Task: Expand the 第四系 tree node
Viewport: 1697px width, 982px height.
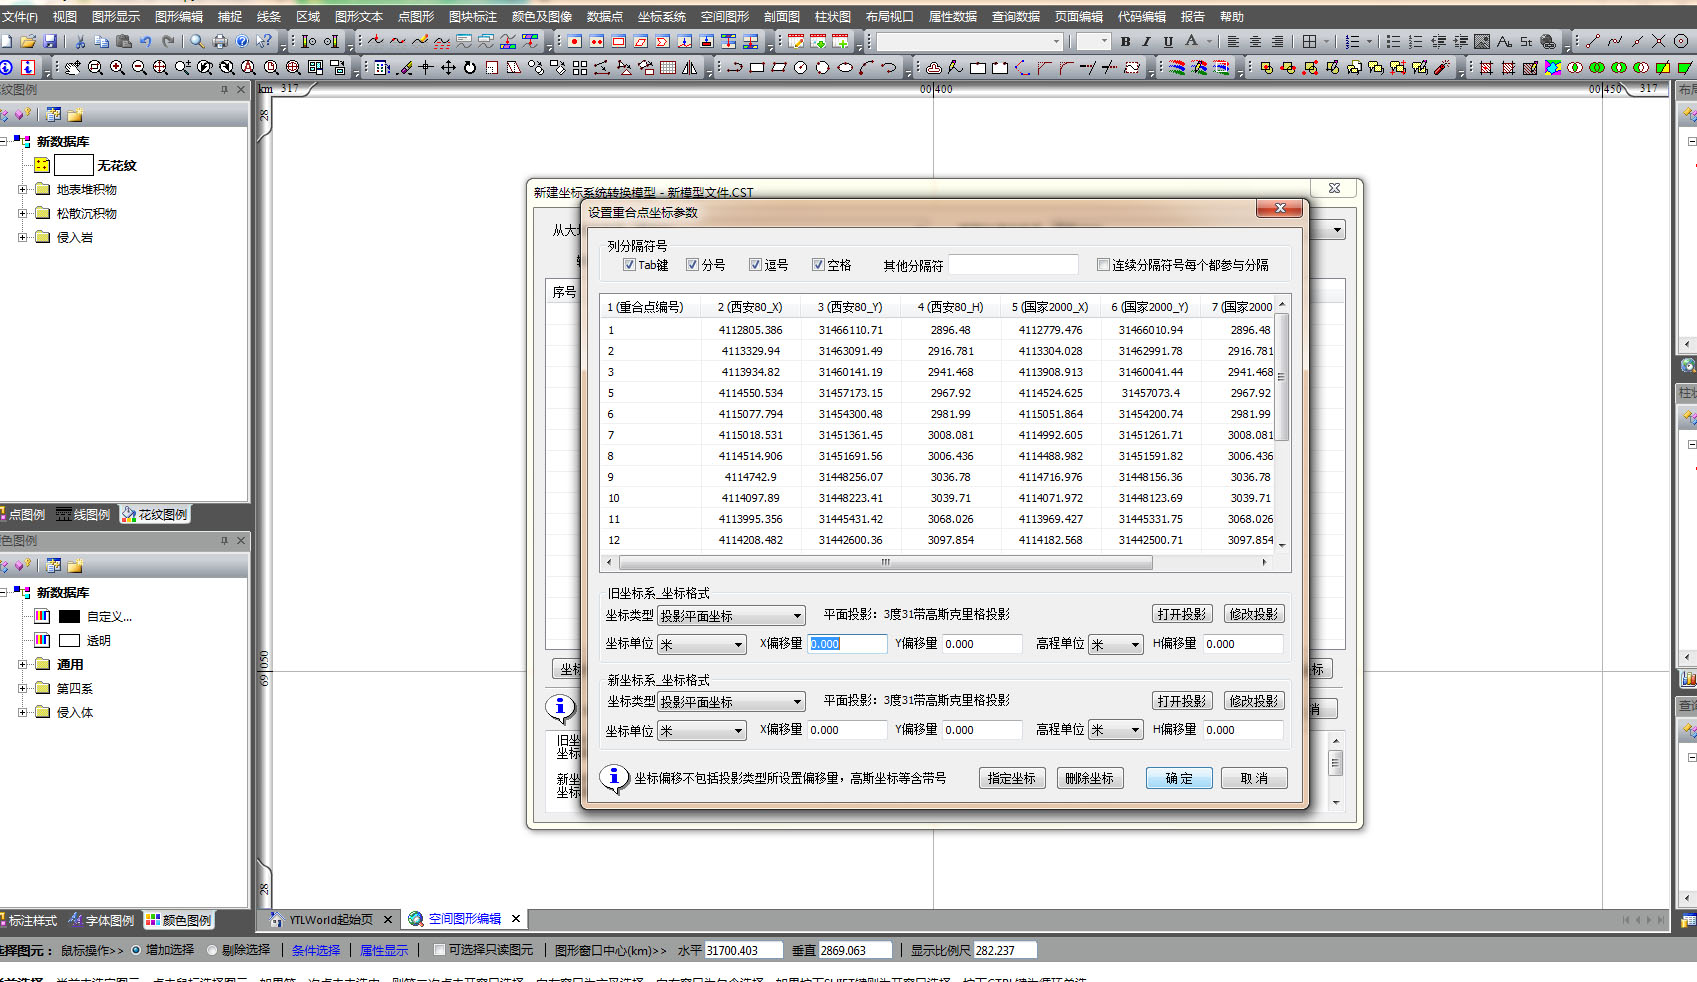Action: pos(22,688)
